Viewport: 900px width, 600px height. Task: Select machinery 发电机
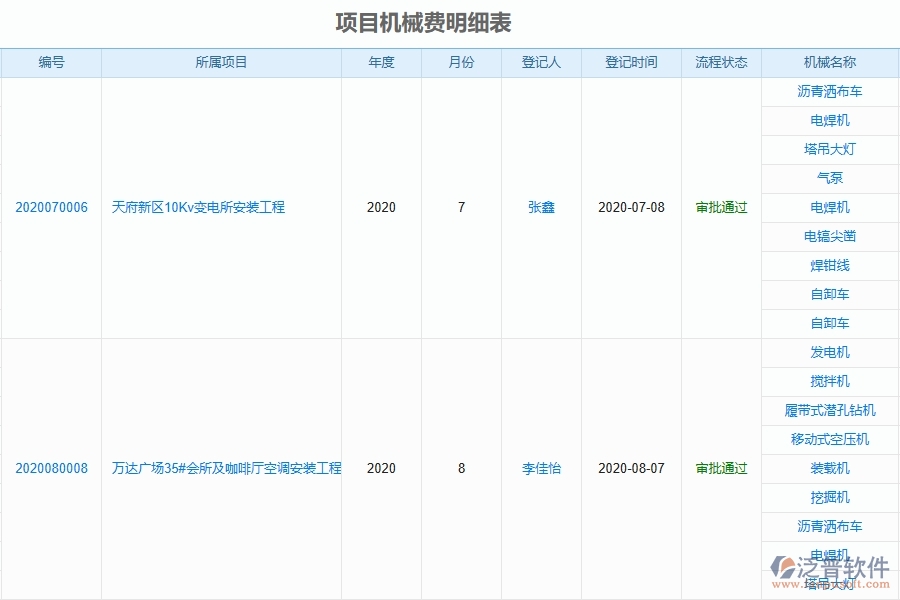pyautogui.click(x=827, y=352)
